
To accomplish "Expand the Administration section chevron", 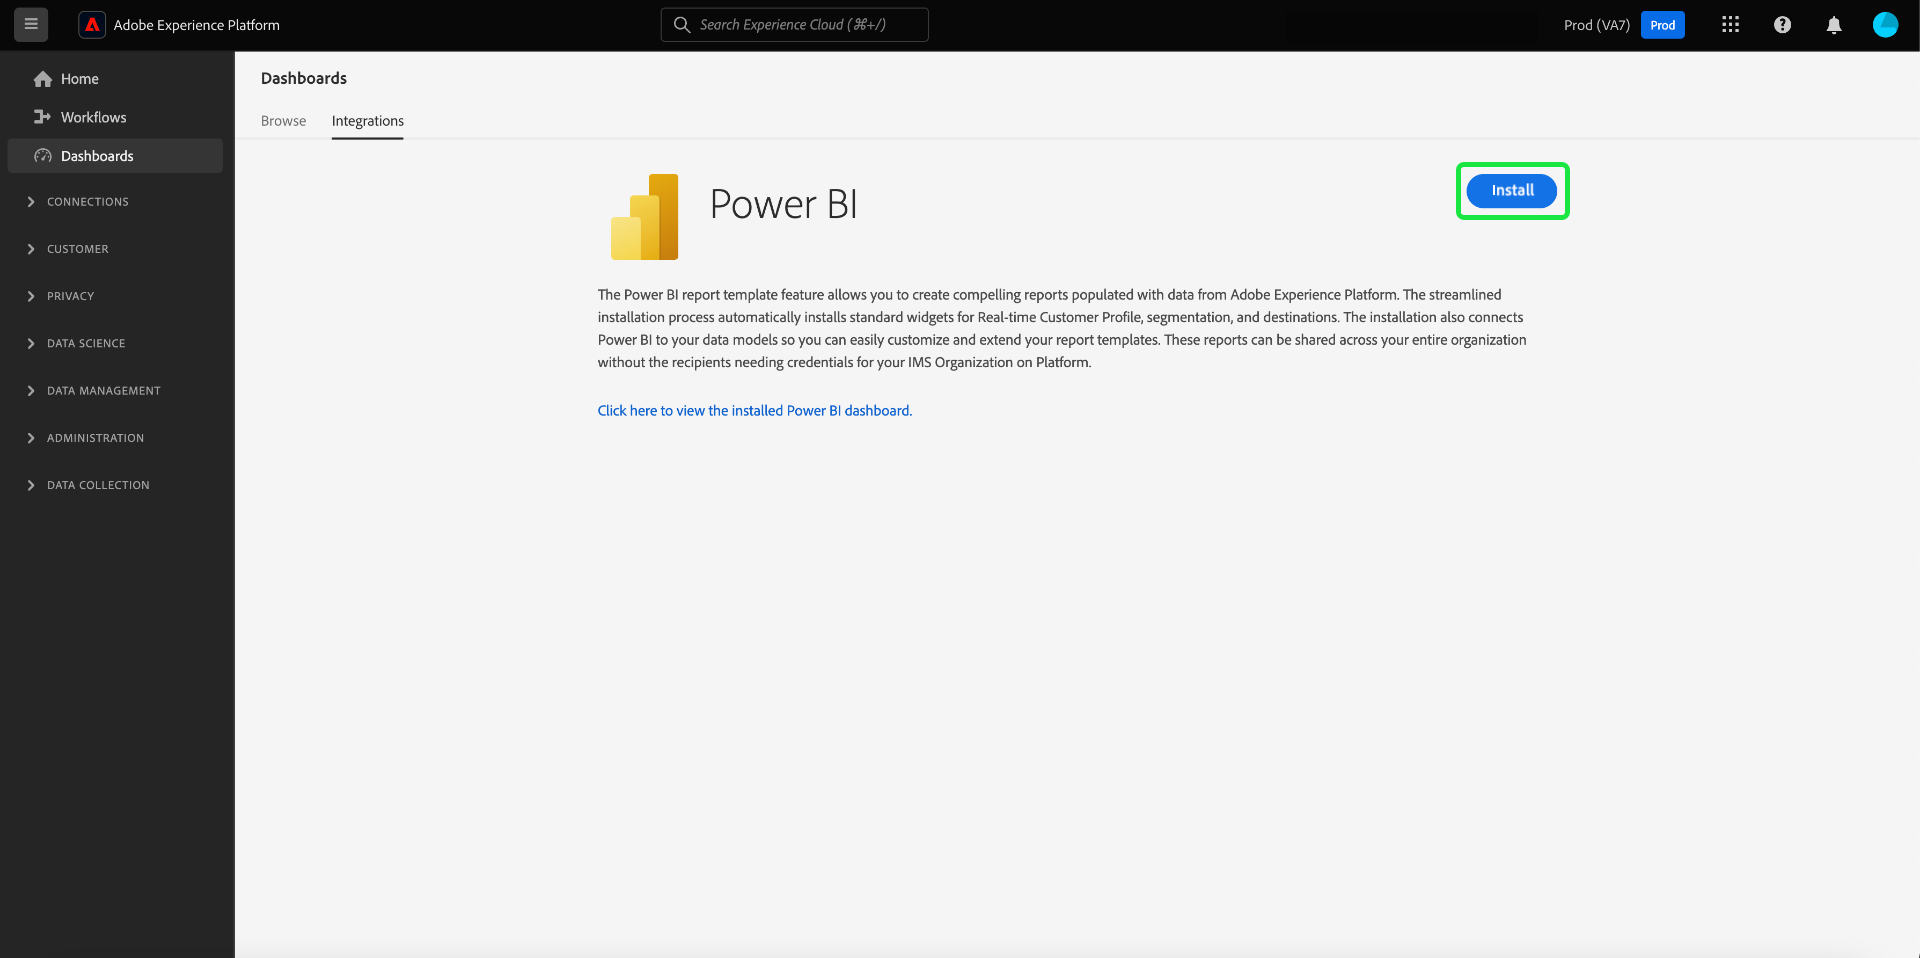I will pos(31,438).
